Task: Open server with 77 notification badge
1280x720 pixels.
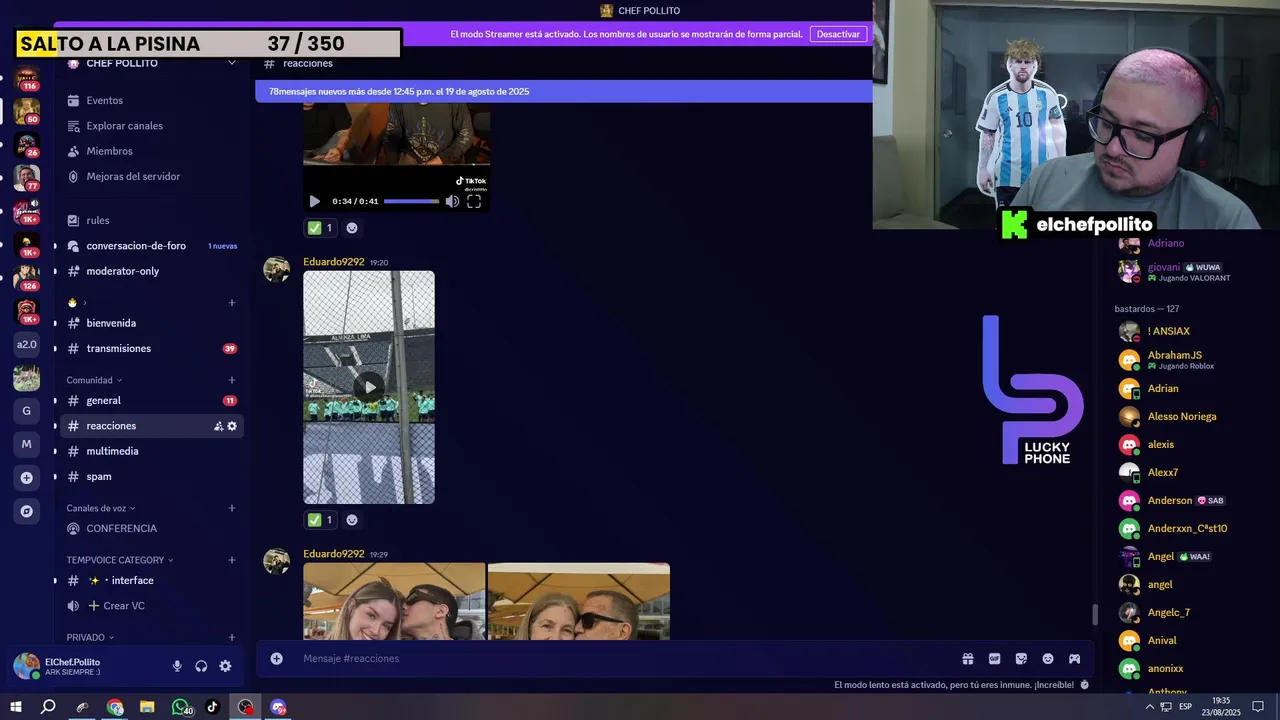Action: point(27,178)
